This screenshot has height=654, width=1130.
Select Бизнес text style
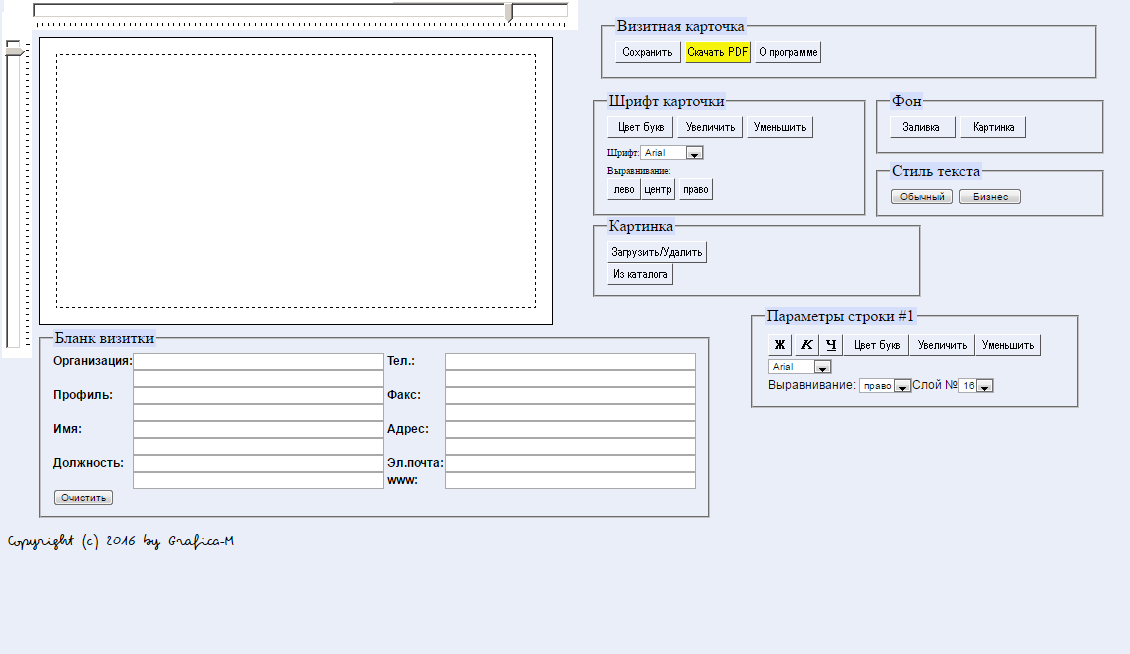(990, 197)
